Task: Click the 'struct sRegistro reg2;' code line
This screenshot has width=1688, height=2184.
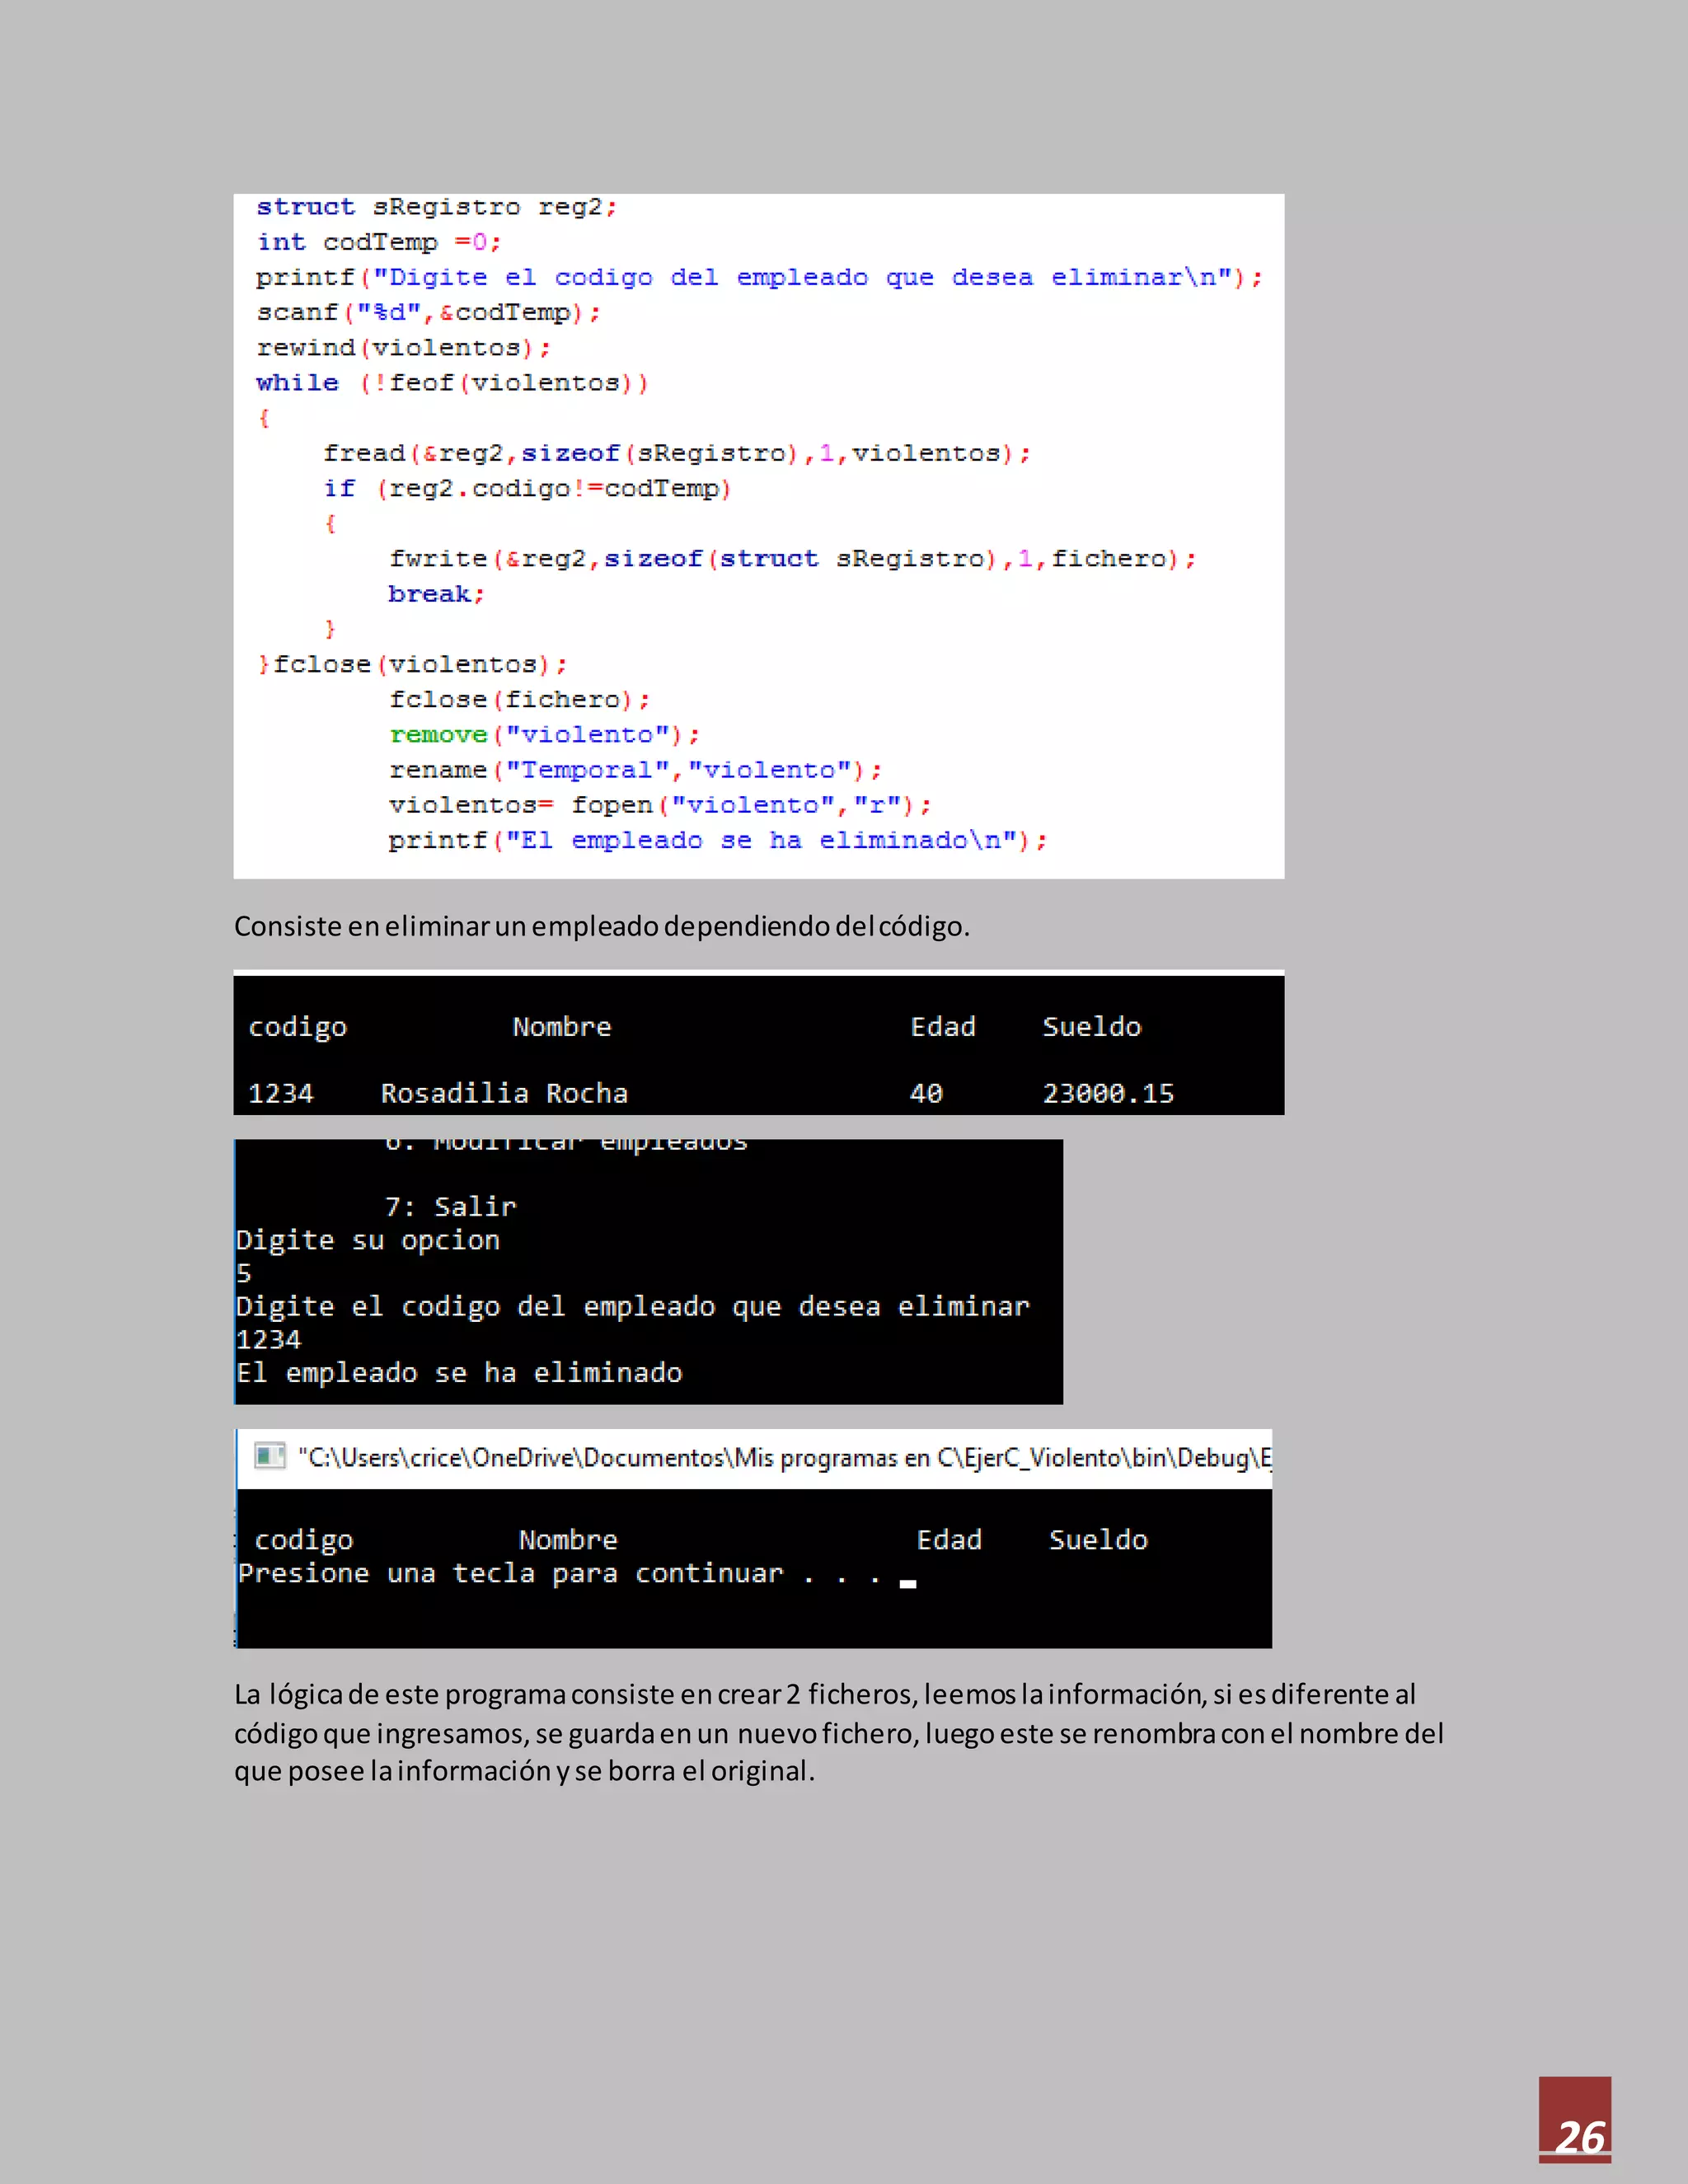Action: (437, 207)
